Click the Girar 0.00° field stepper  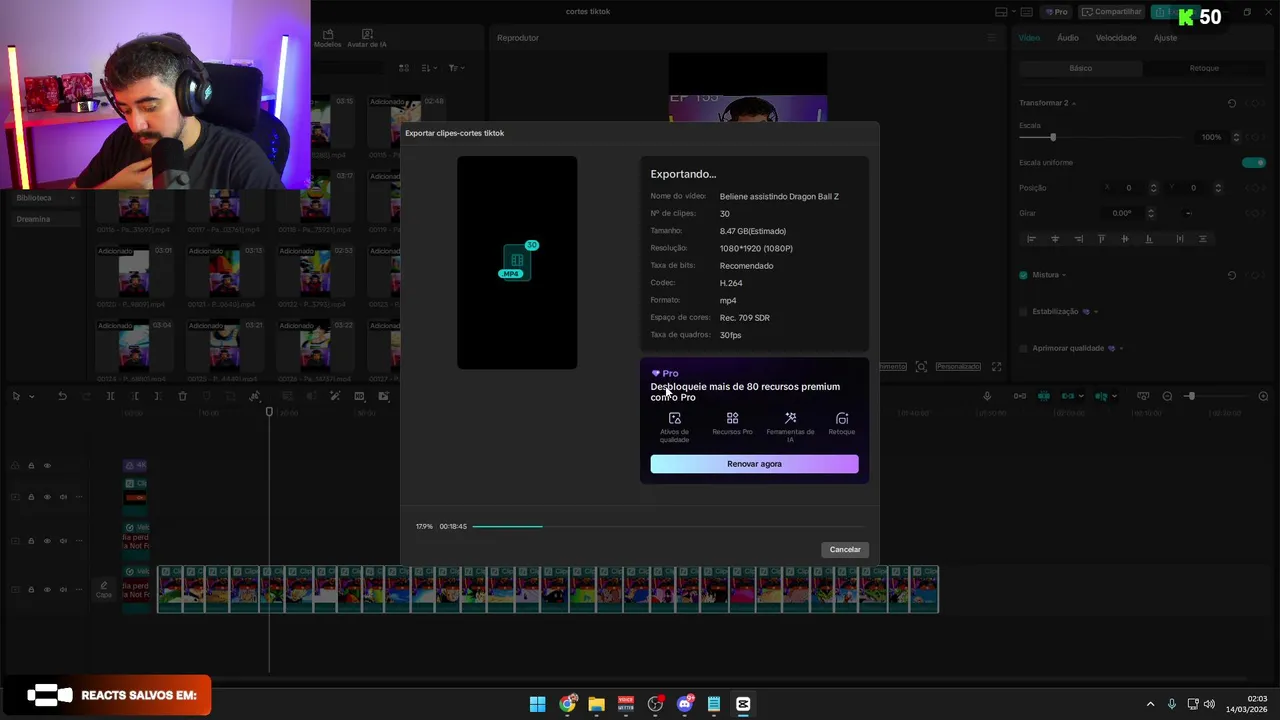coord(1150,213)
